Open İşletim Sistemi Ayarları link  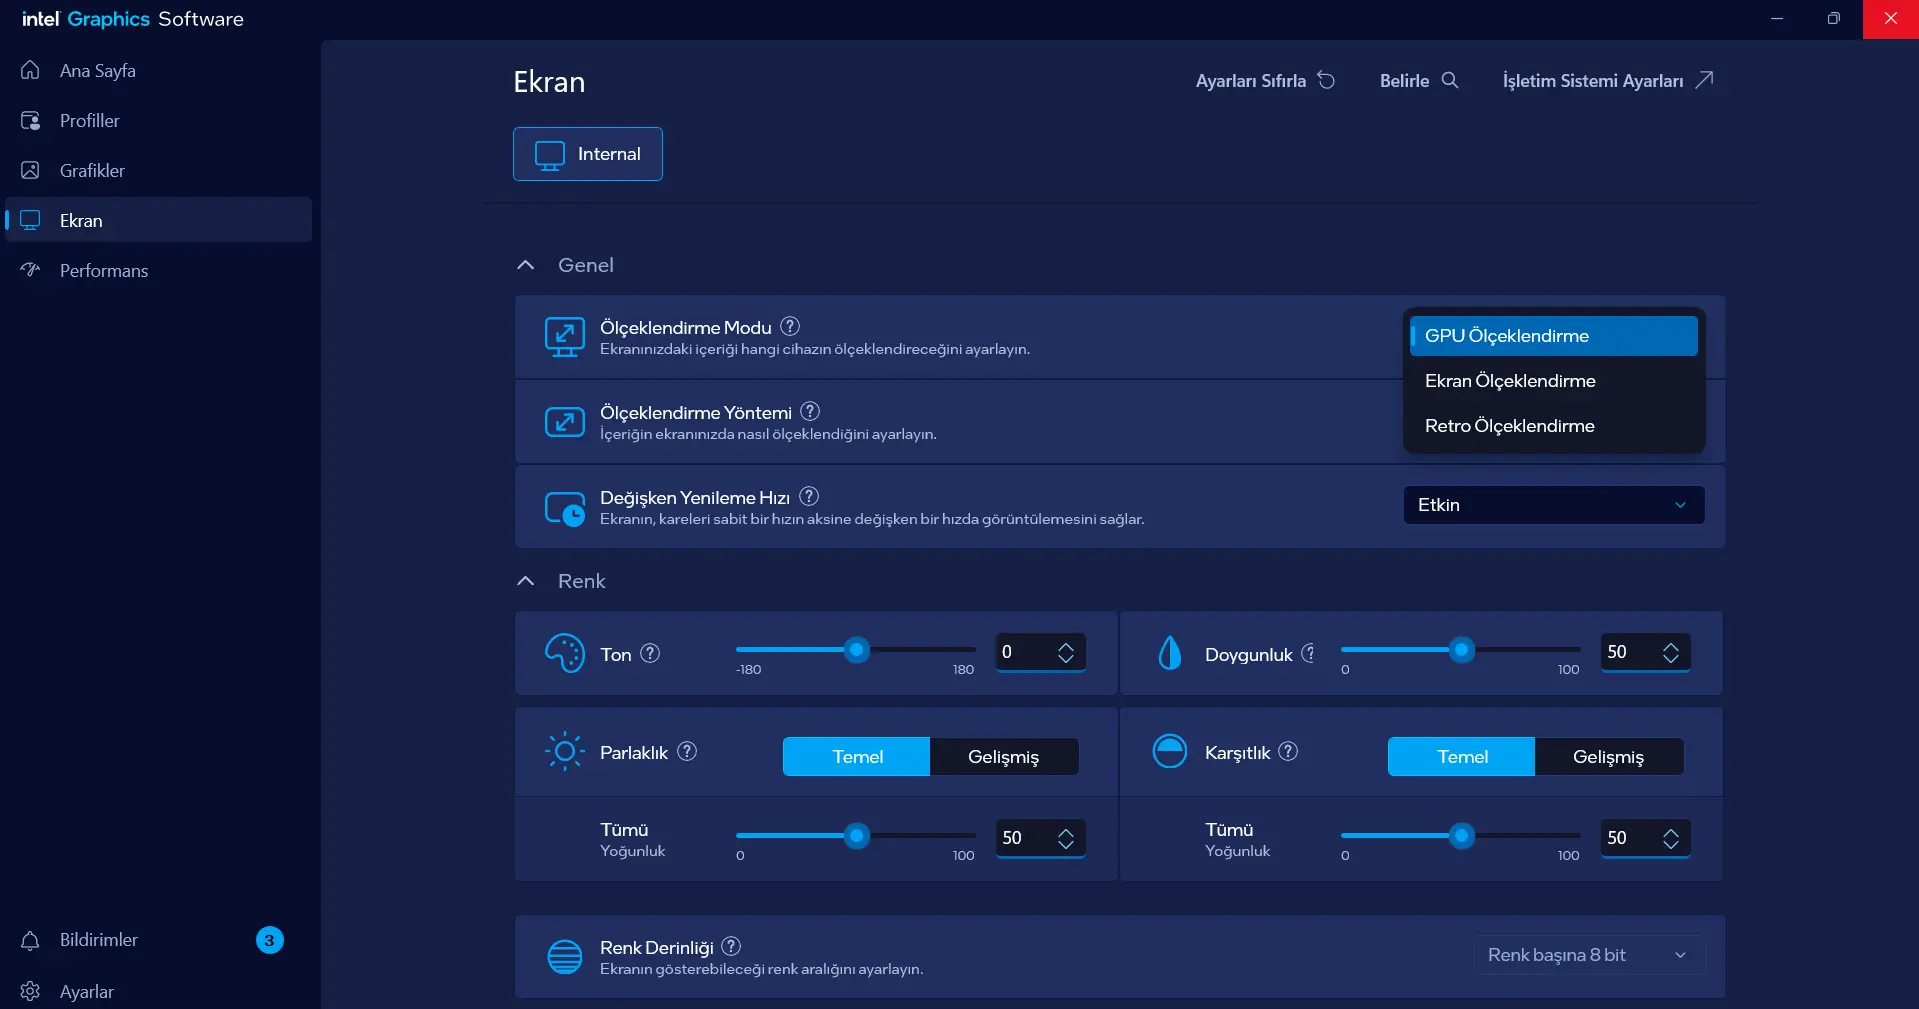click(x=1608, y=80)
